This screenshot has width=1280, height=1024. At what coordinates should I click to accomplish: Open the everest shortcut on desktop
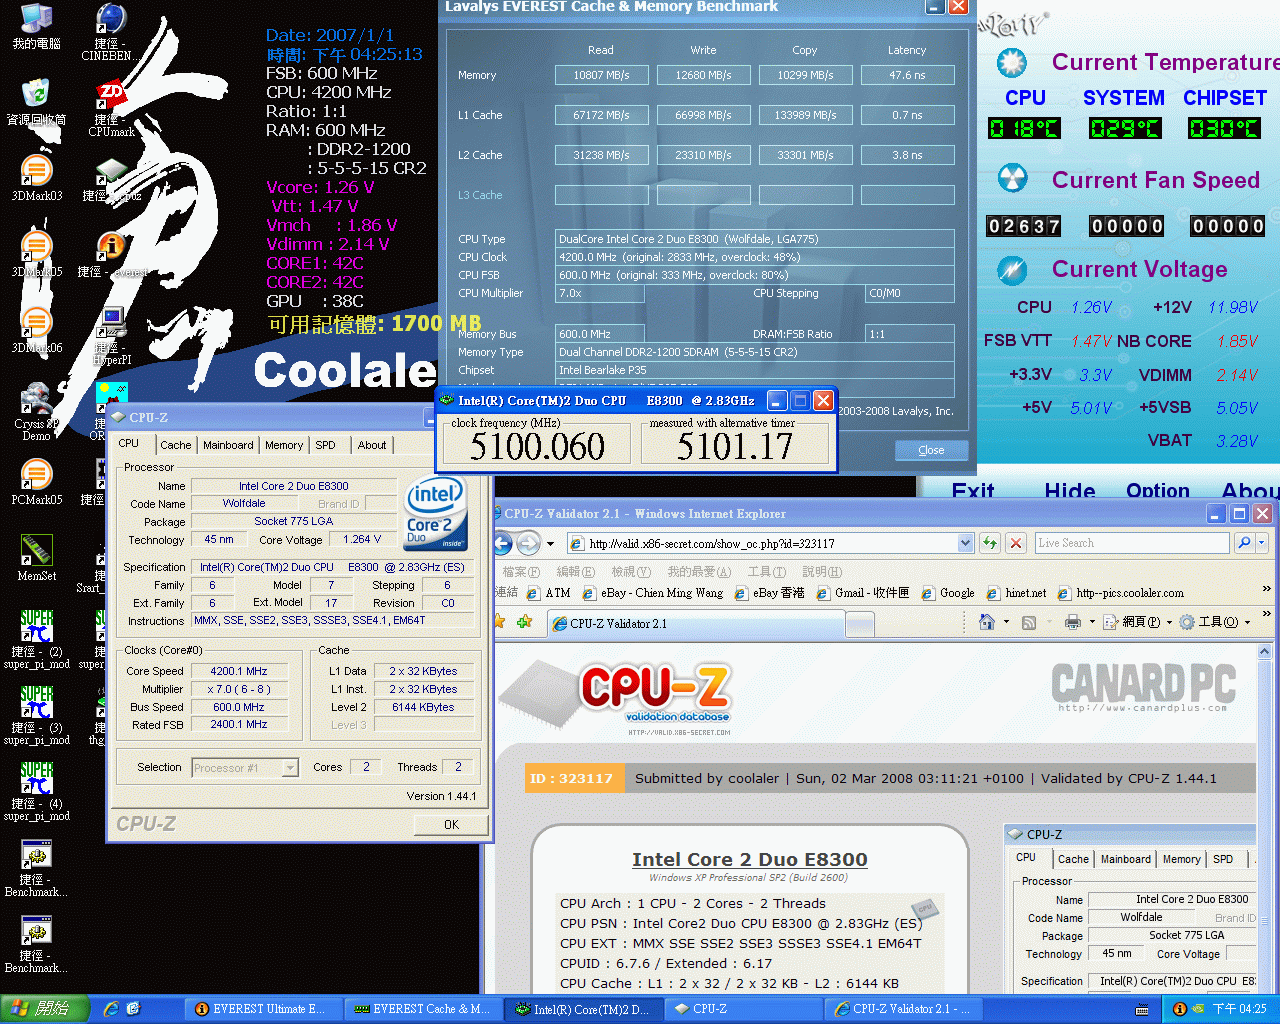click(112, 254)
